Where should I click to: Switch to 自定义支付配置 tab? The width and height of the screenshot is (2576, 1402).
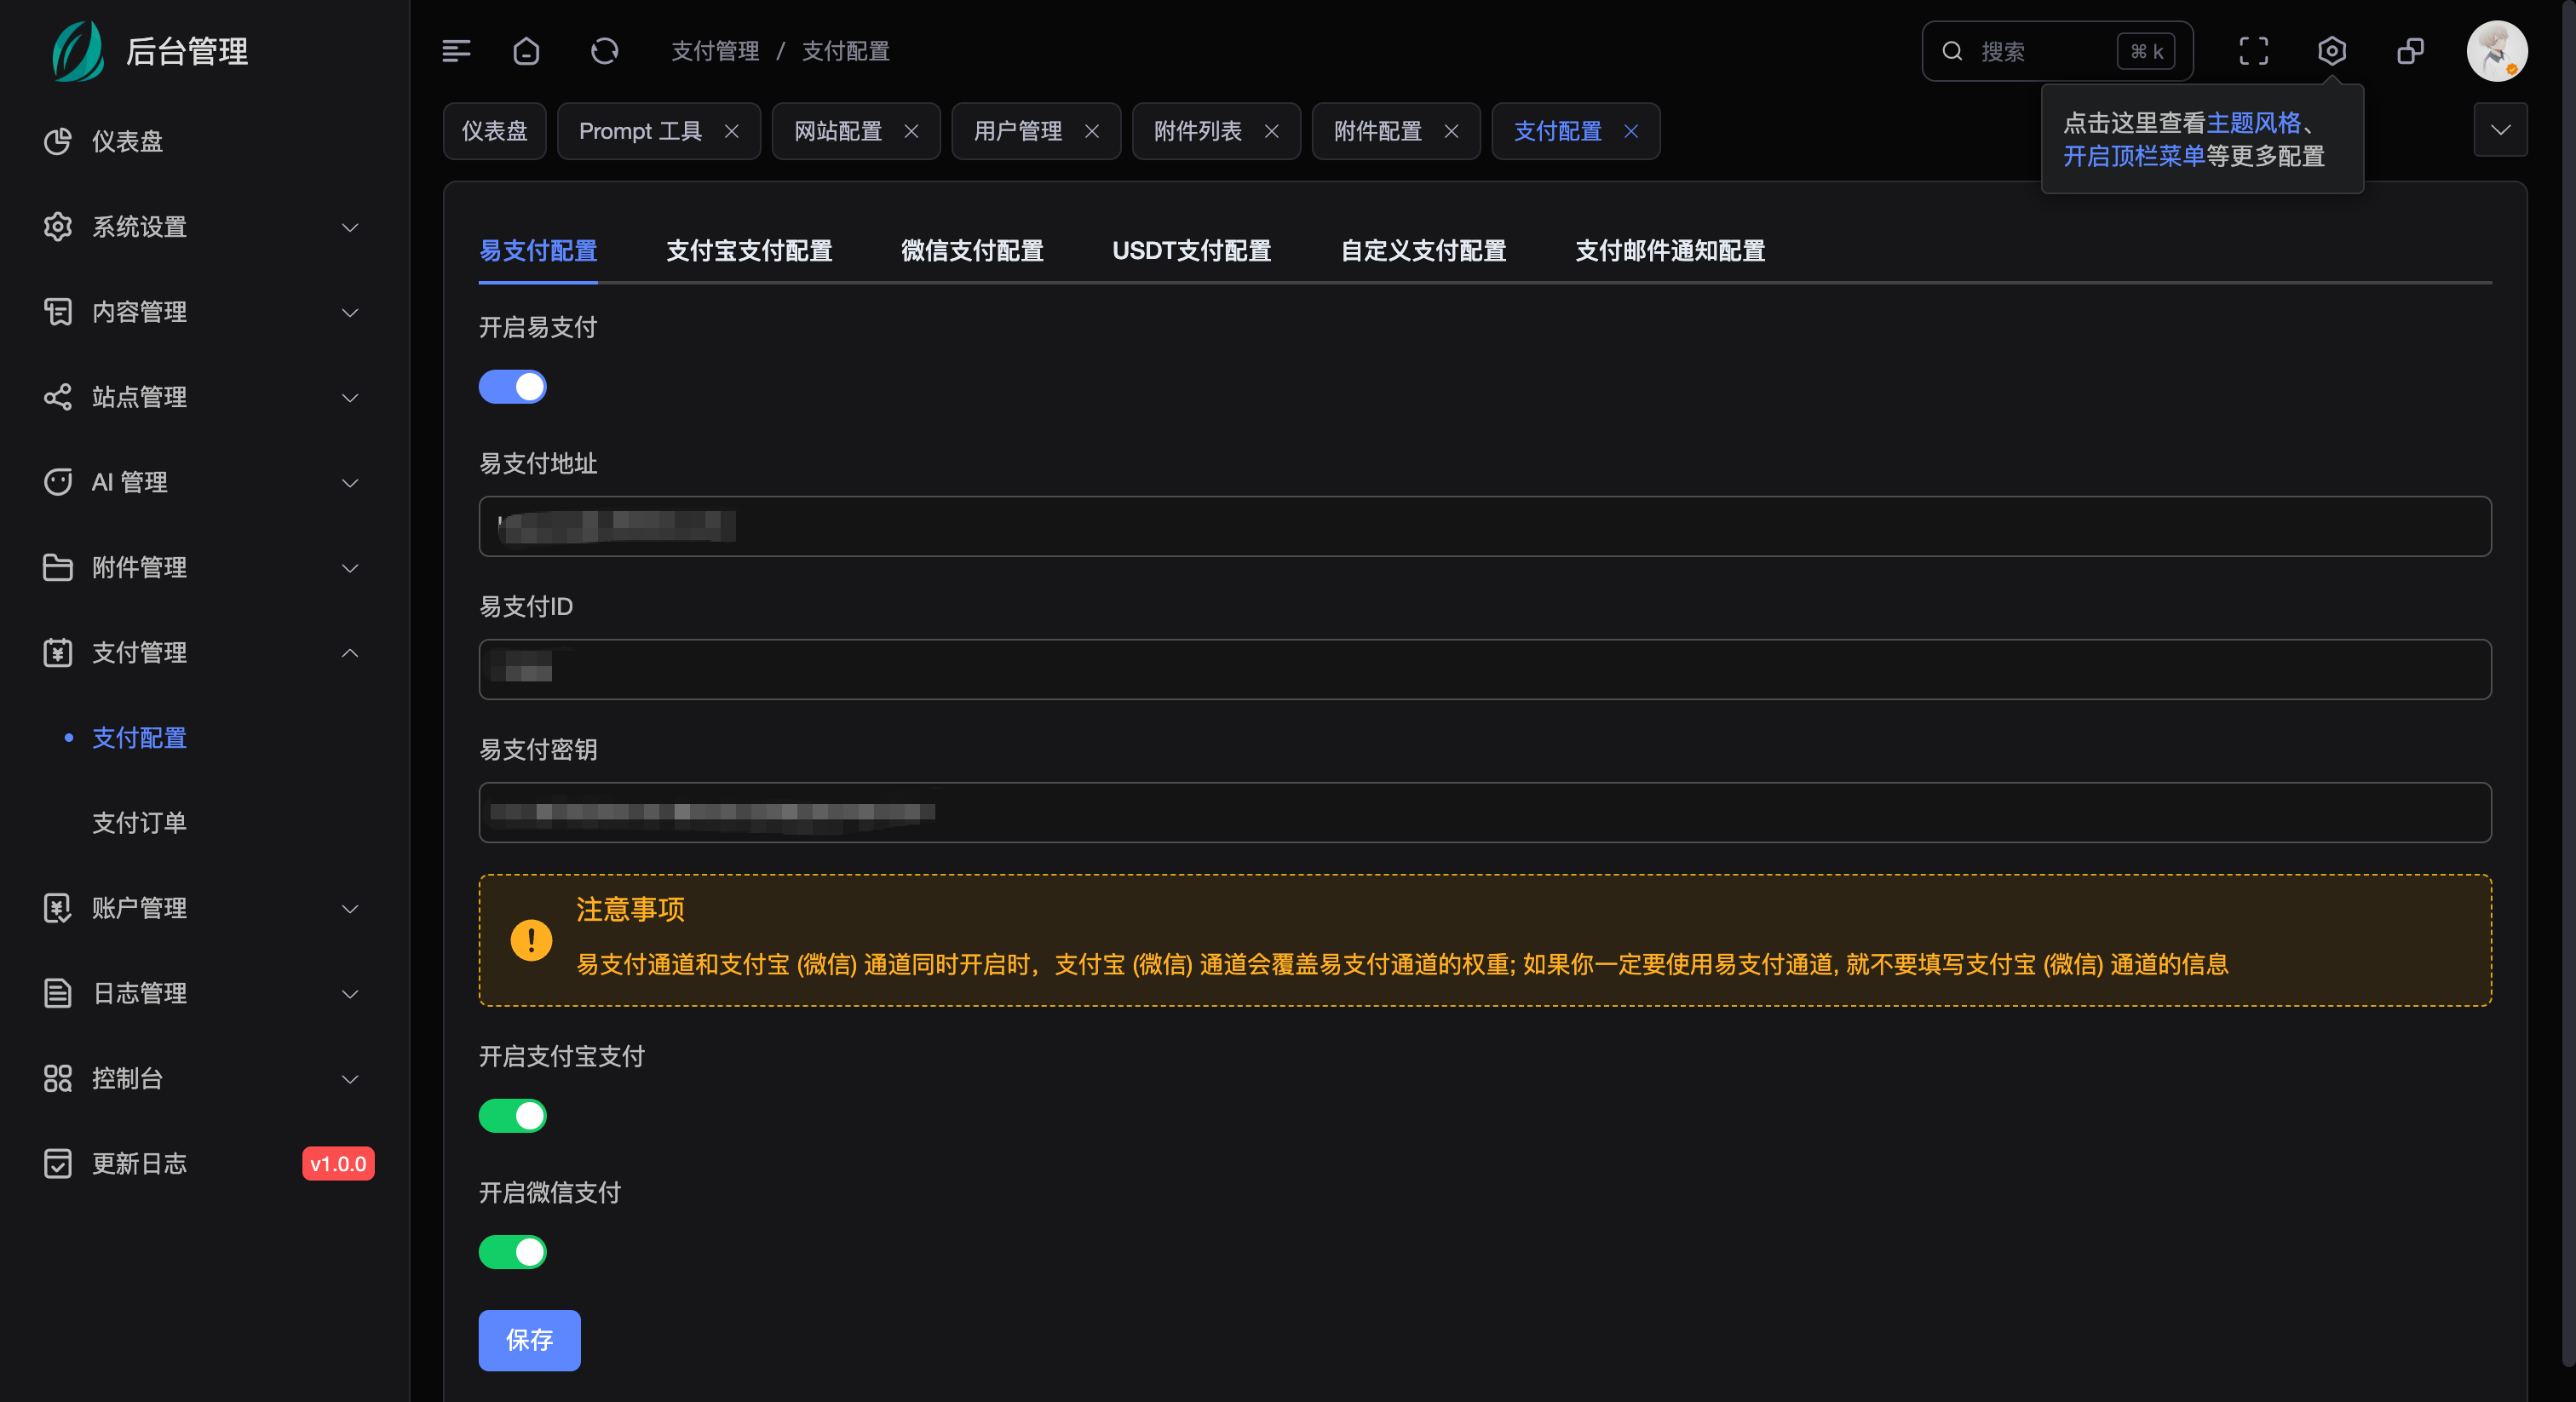[1423, 250]
